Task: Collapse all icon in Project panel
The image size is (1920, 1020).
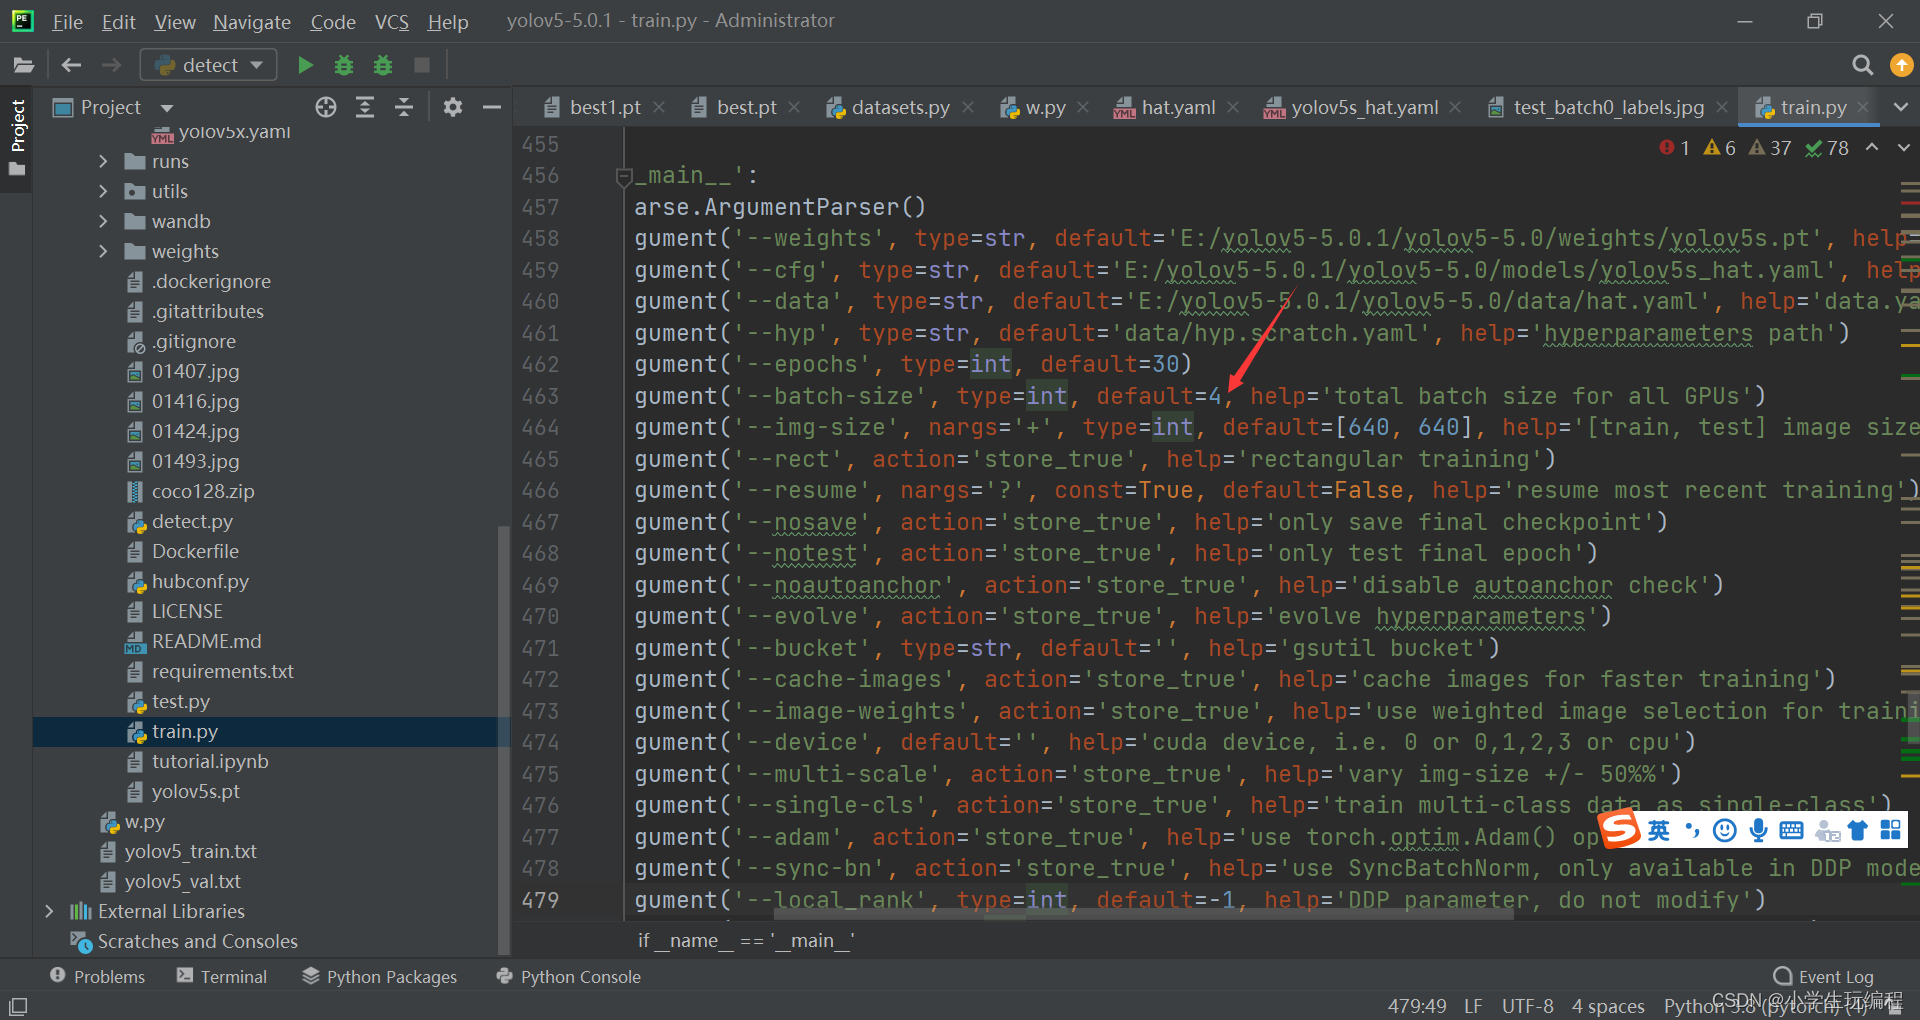Action: 404,107
